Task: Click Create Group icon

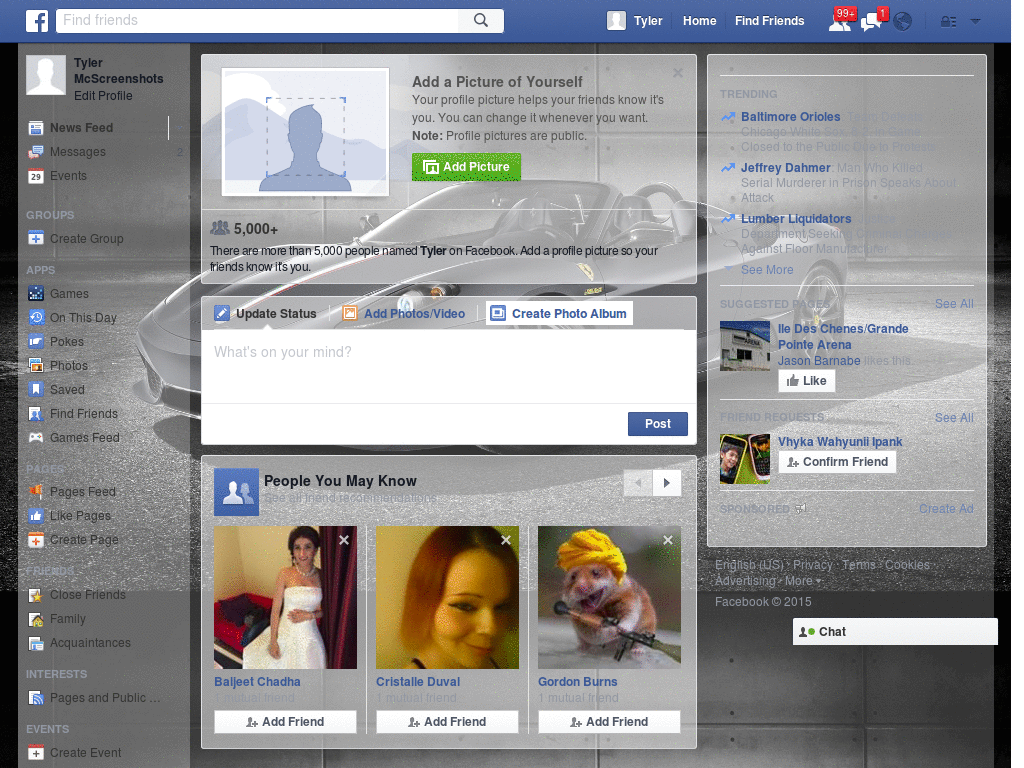Action: click(36, 238)
